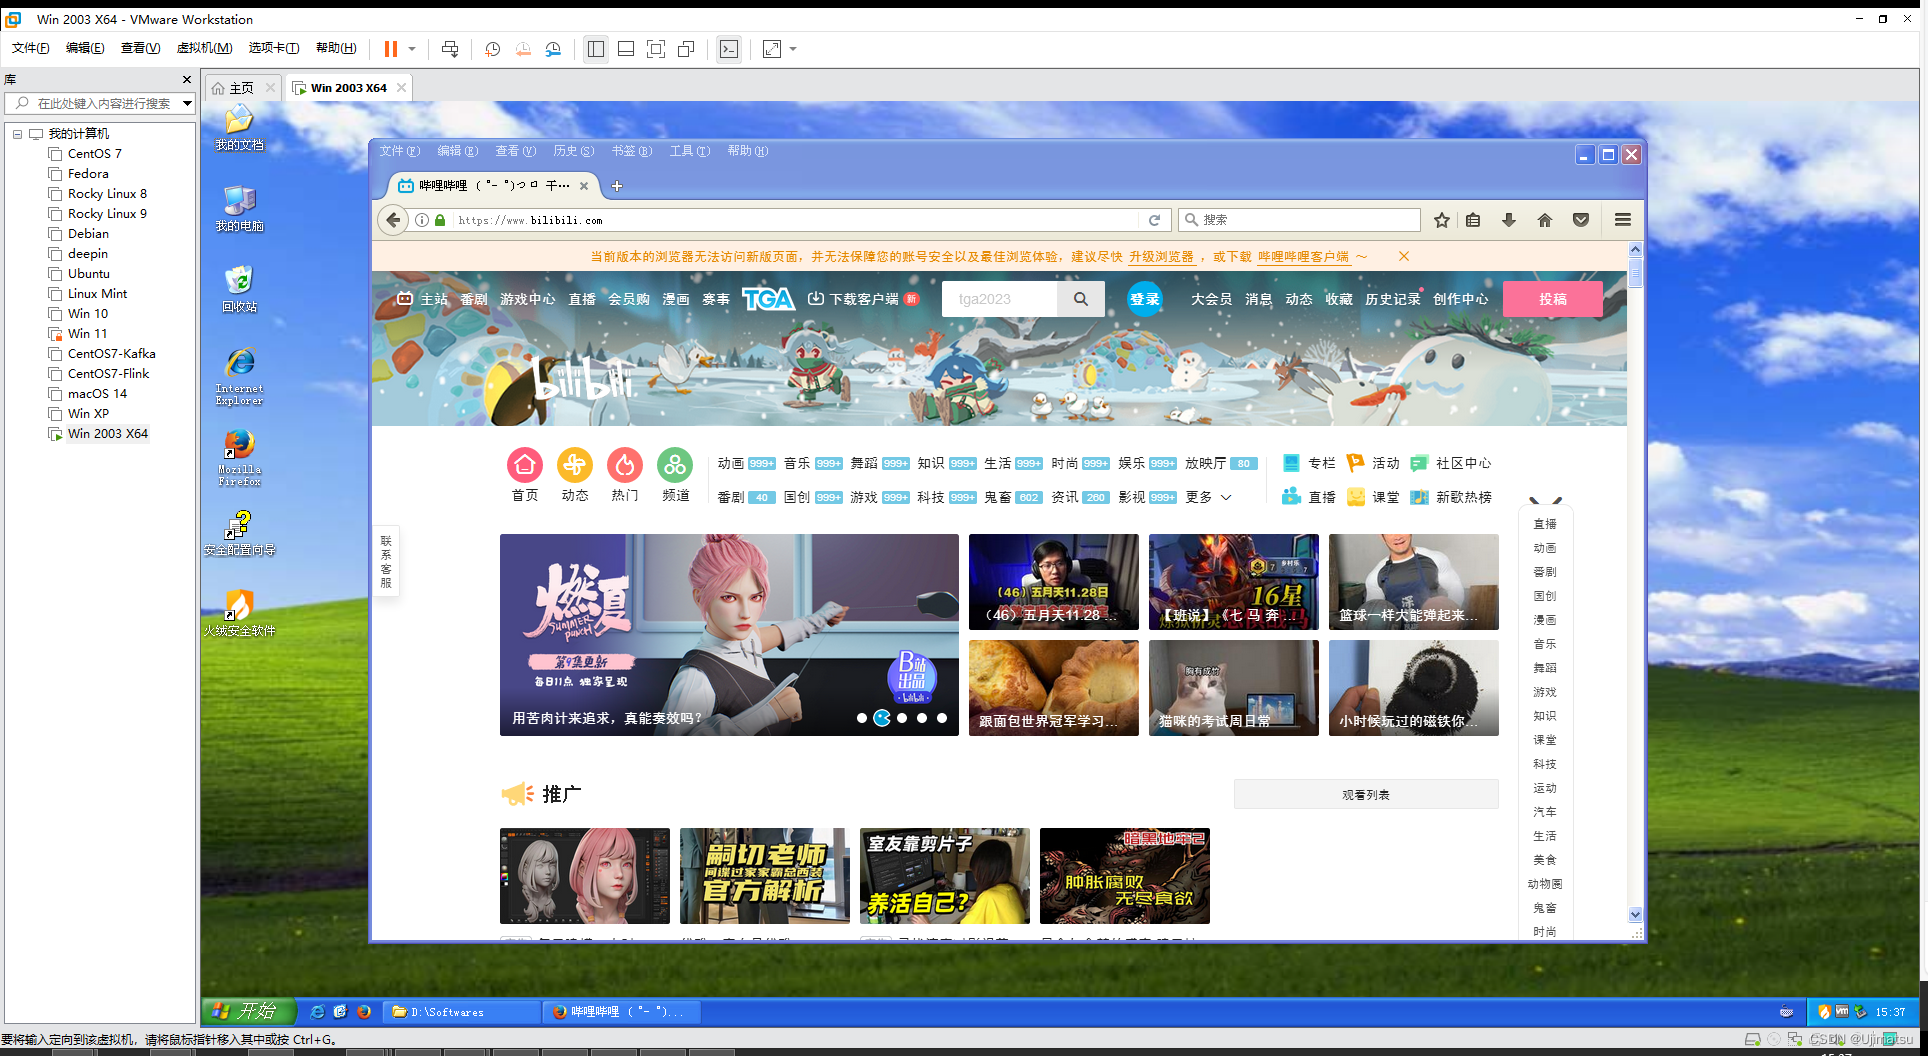Screen dimensions: 1928x1056
Task: Open the pause button dropdown arrow in VMware
Action: (x=412, y=49)
